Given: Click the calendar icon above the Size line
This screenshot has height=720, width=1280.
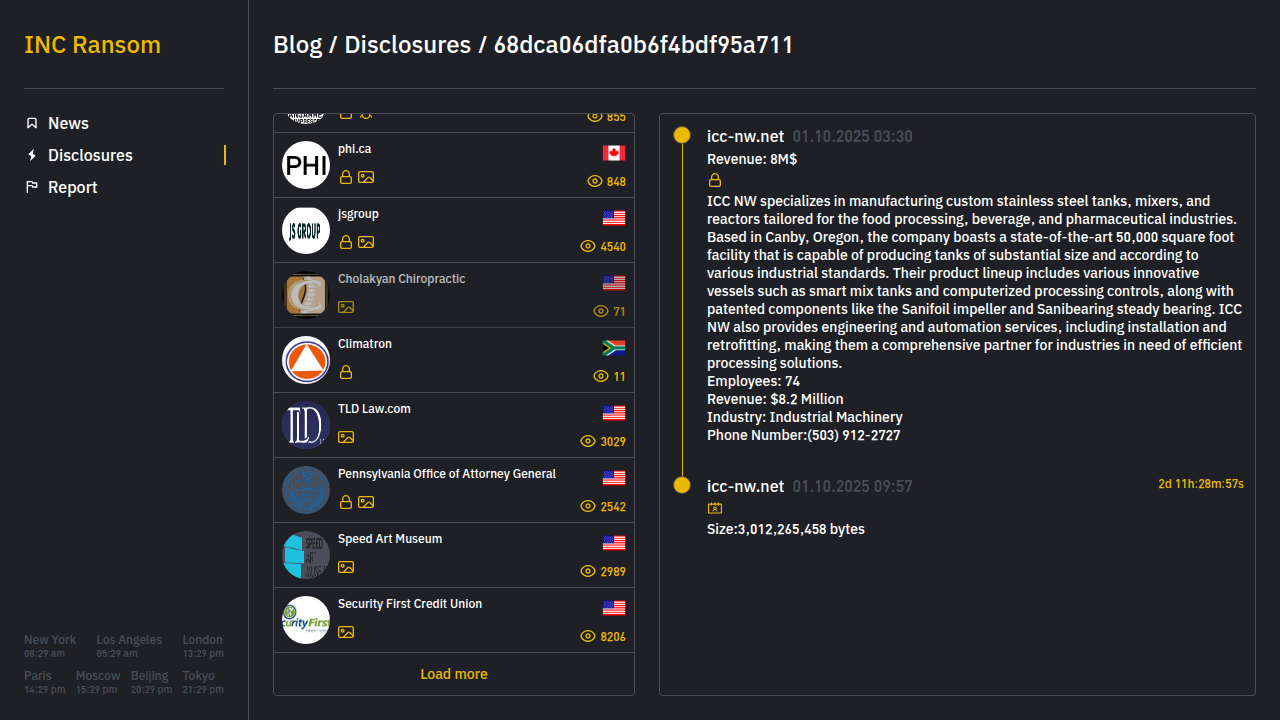Looking at the screenshot, I should 715,508.
